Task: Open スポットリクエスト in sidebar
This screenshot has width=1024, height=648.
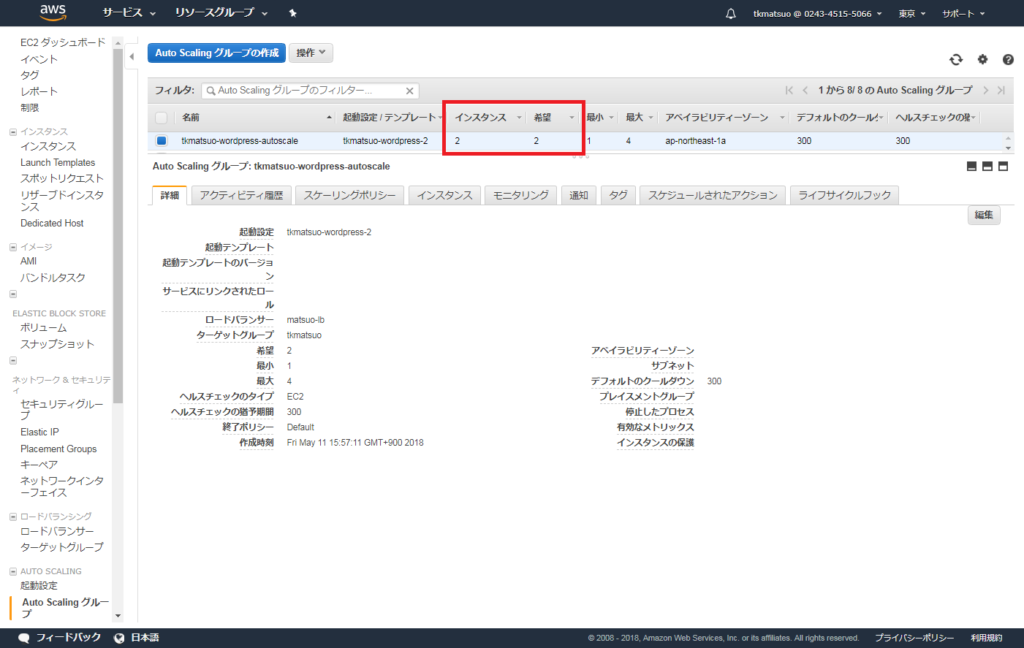Action: (x=62, y=178)
